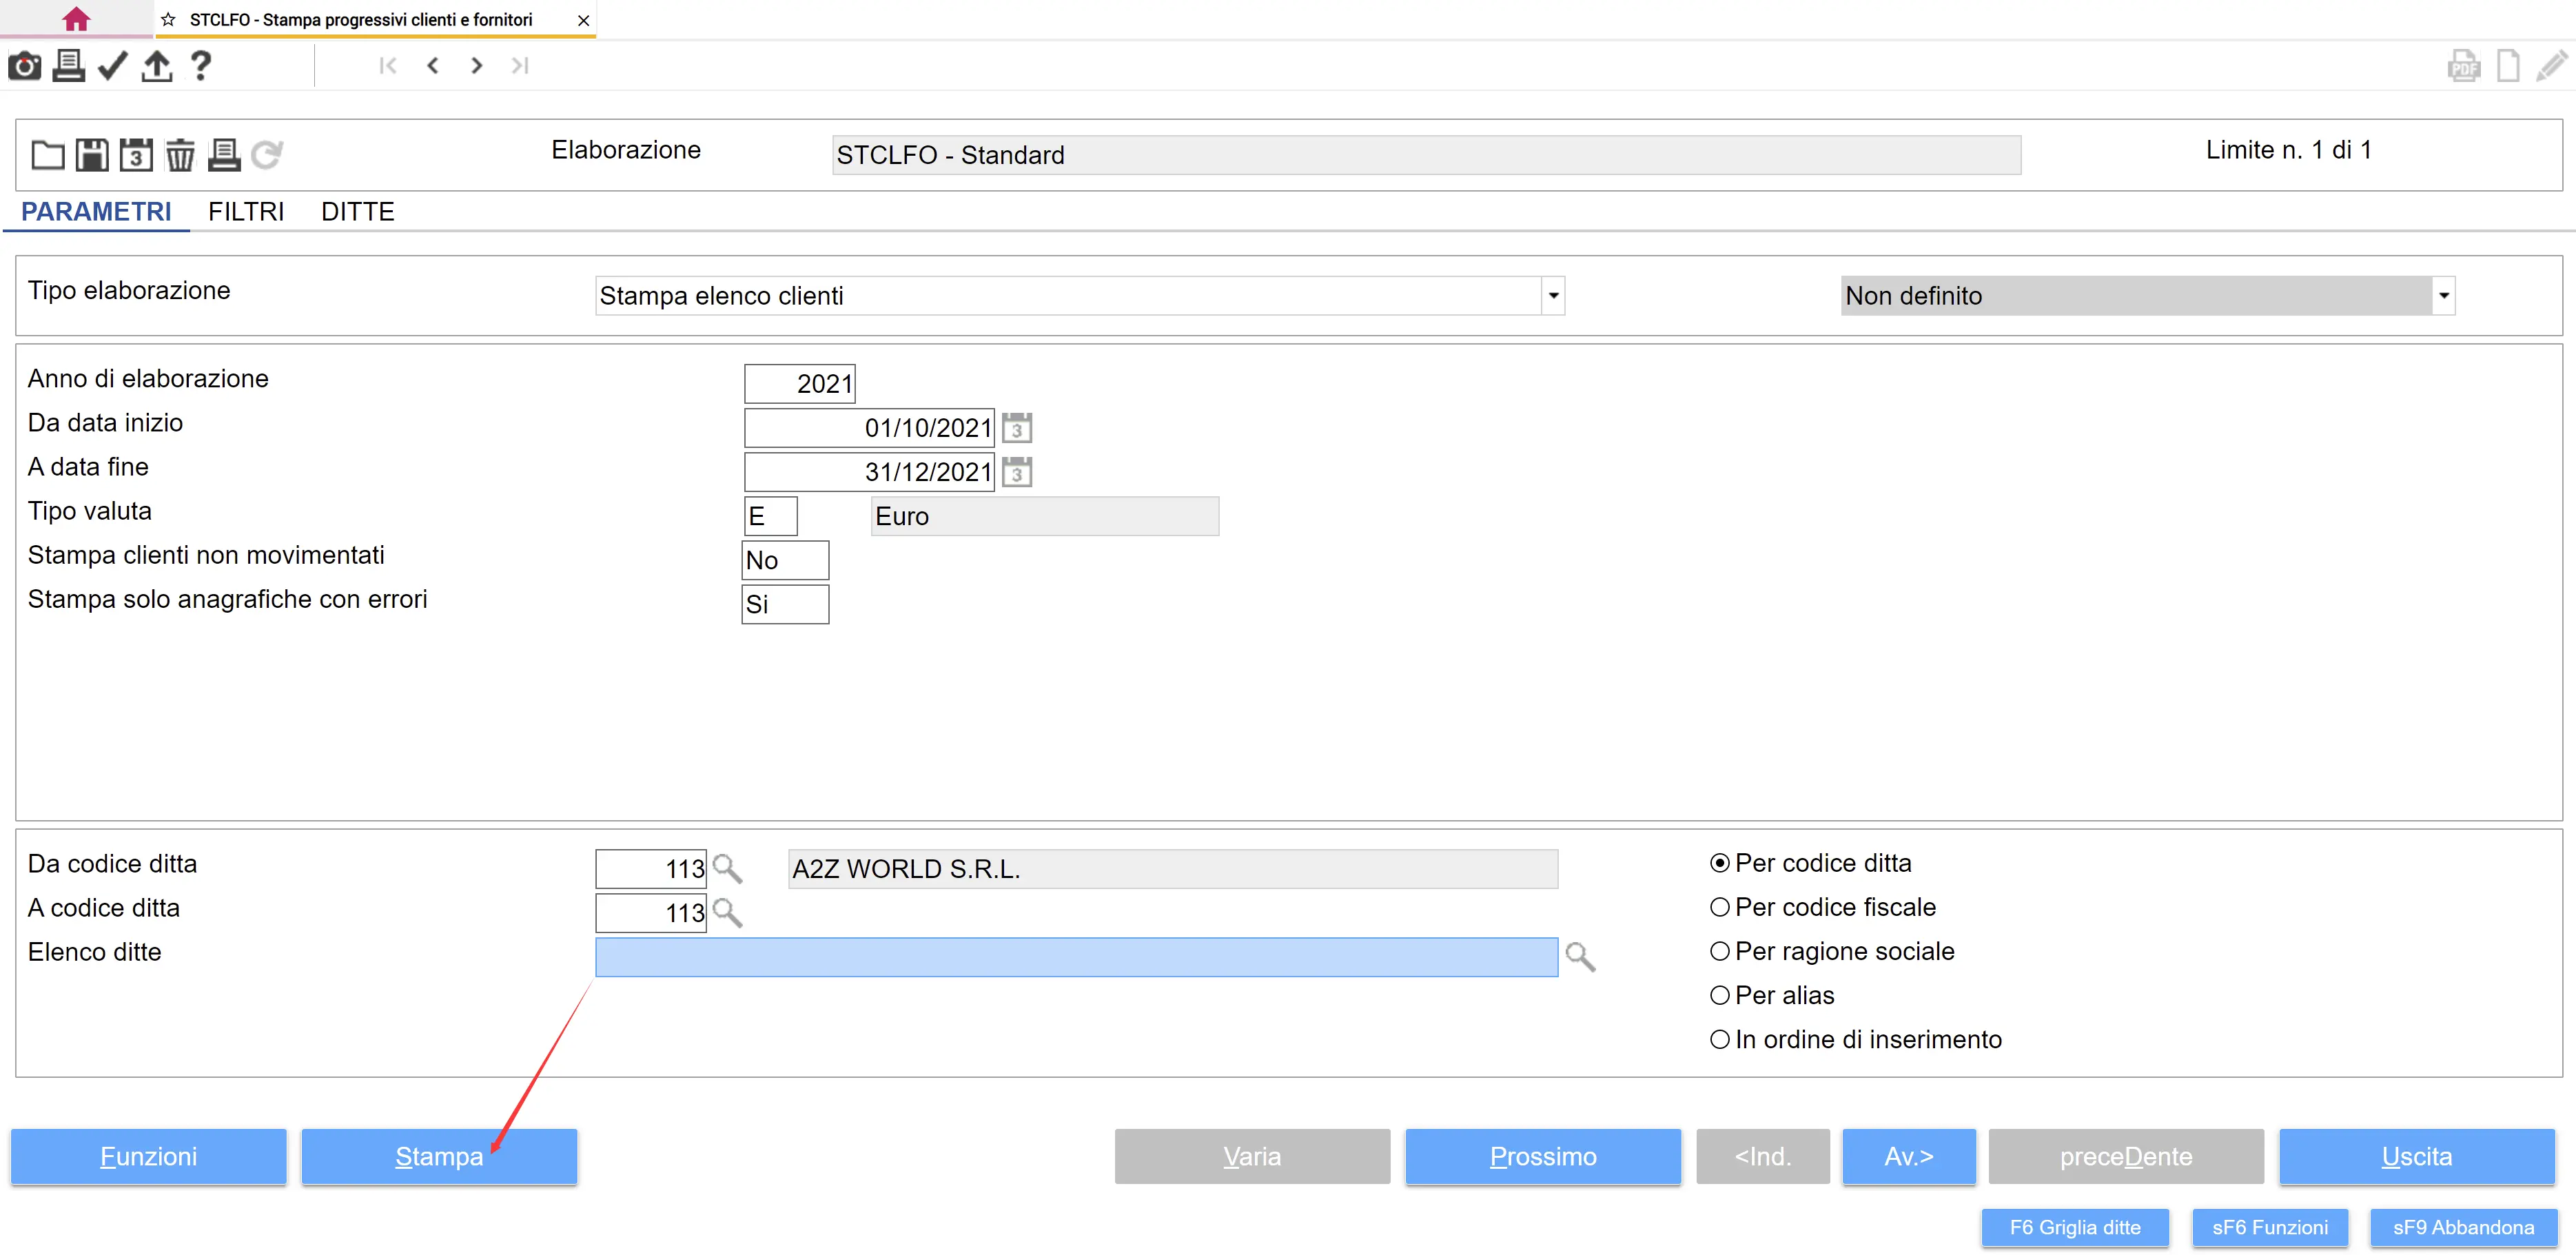Click the question mark help icon

point(201,66)
